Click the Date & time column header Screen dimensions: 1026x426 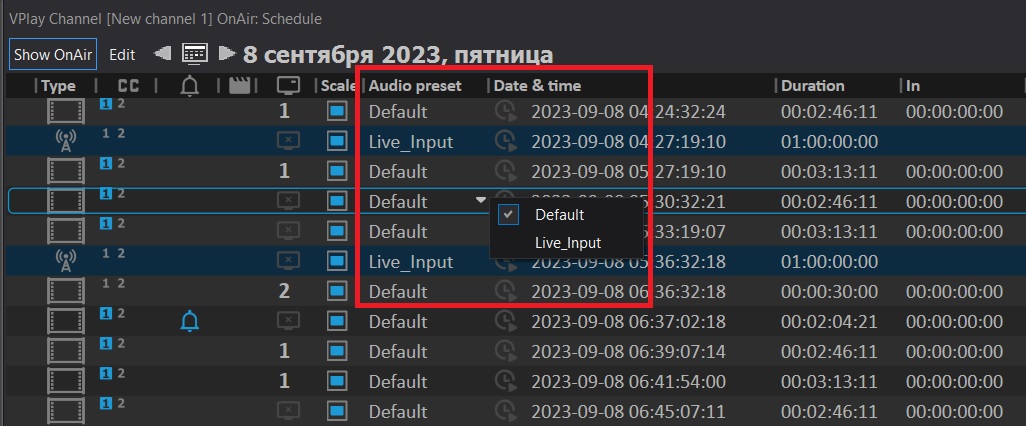tap(537, 86)
